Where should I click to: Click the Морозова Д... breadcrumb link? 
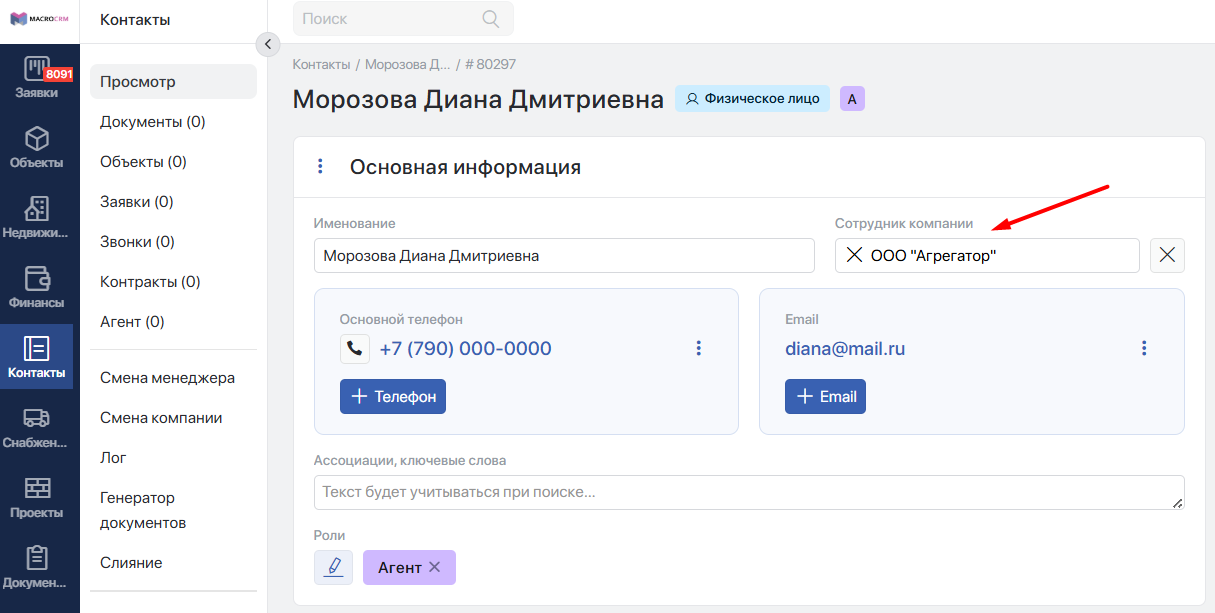[x=408, y=64]
